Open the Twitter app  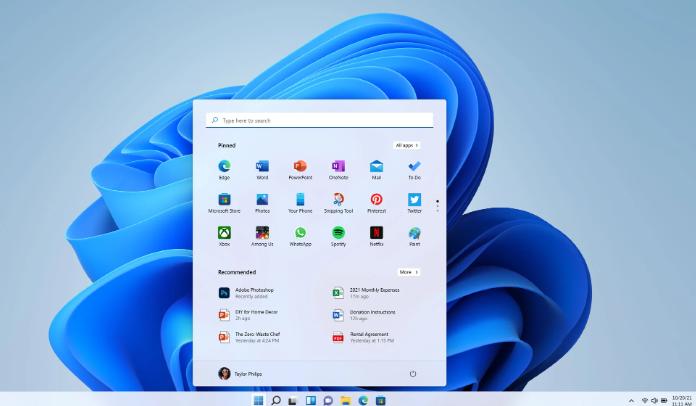click(414, 203)
